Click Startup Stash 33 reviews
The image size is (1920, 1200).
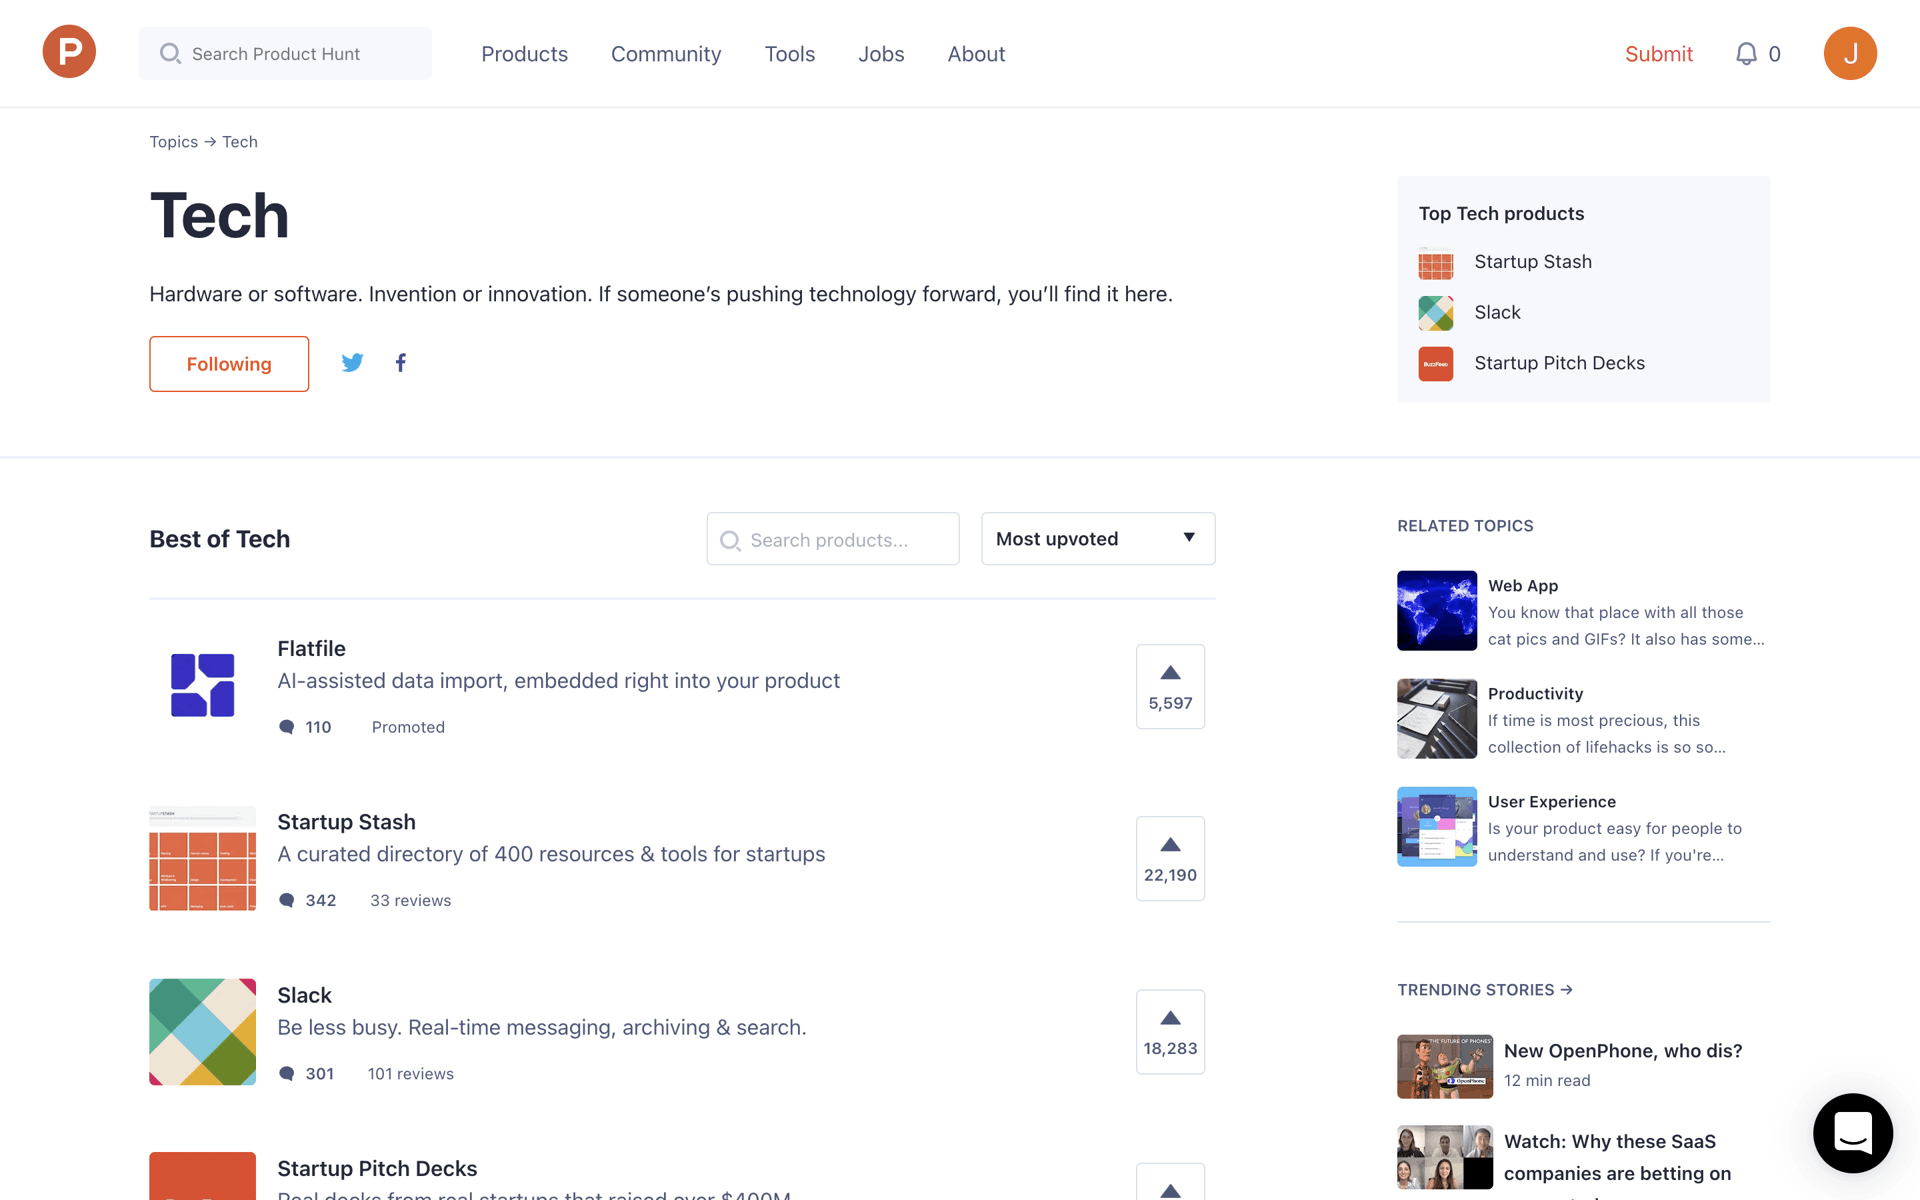(410, 900)
